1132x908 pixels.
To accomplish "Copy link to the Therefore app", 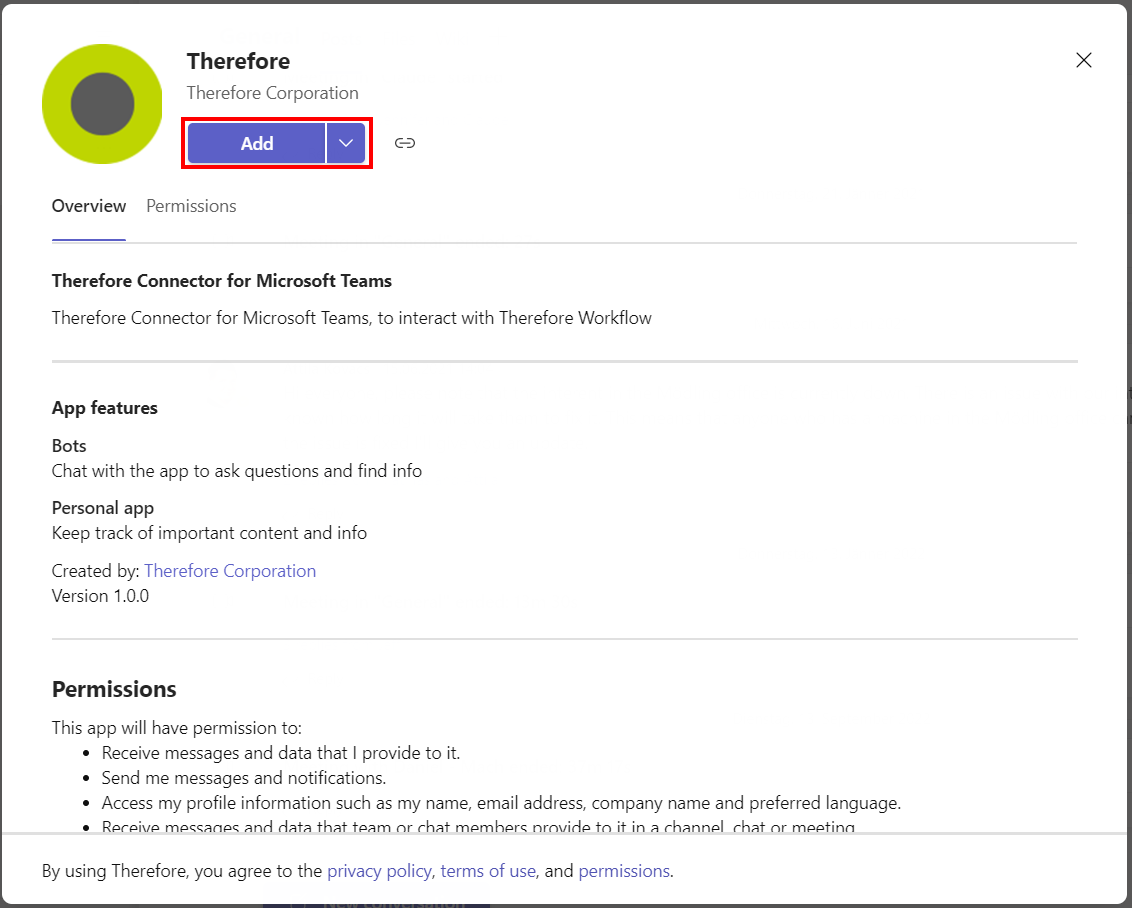I will (x=404, y=143).
